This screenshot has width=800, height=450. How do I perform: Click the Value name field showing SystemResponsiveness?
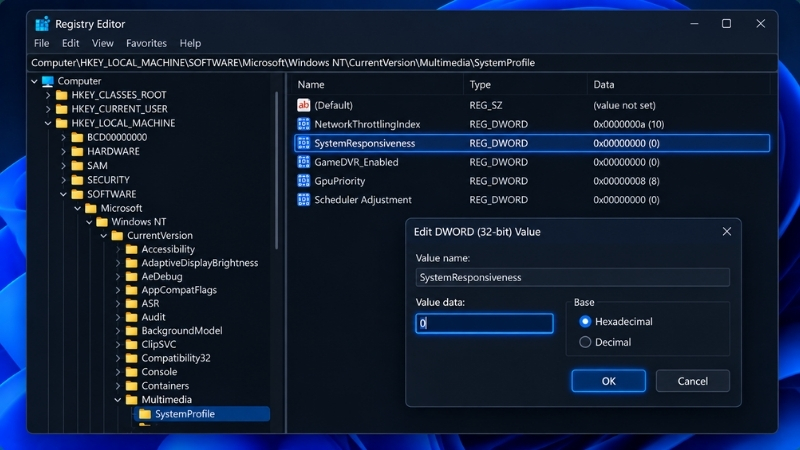572,278
